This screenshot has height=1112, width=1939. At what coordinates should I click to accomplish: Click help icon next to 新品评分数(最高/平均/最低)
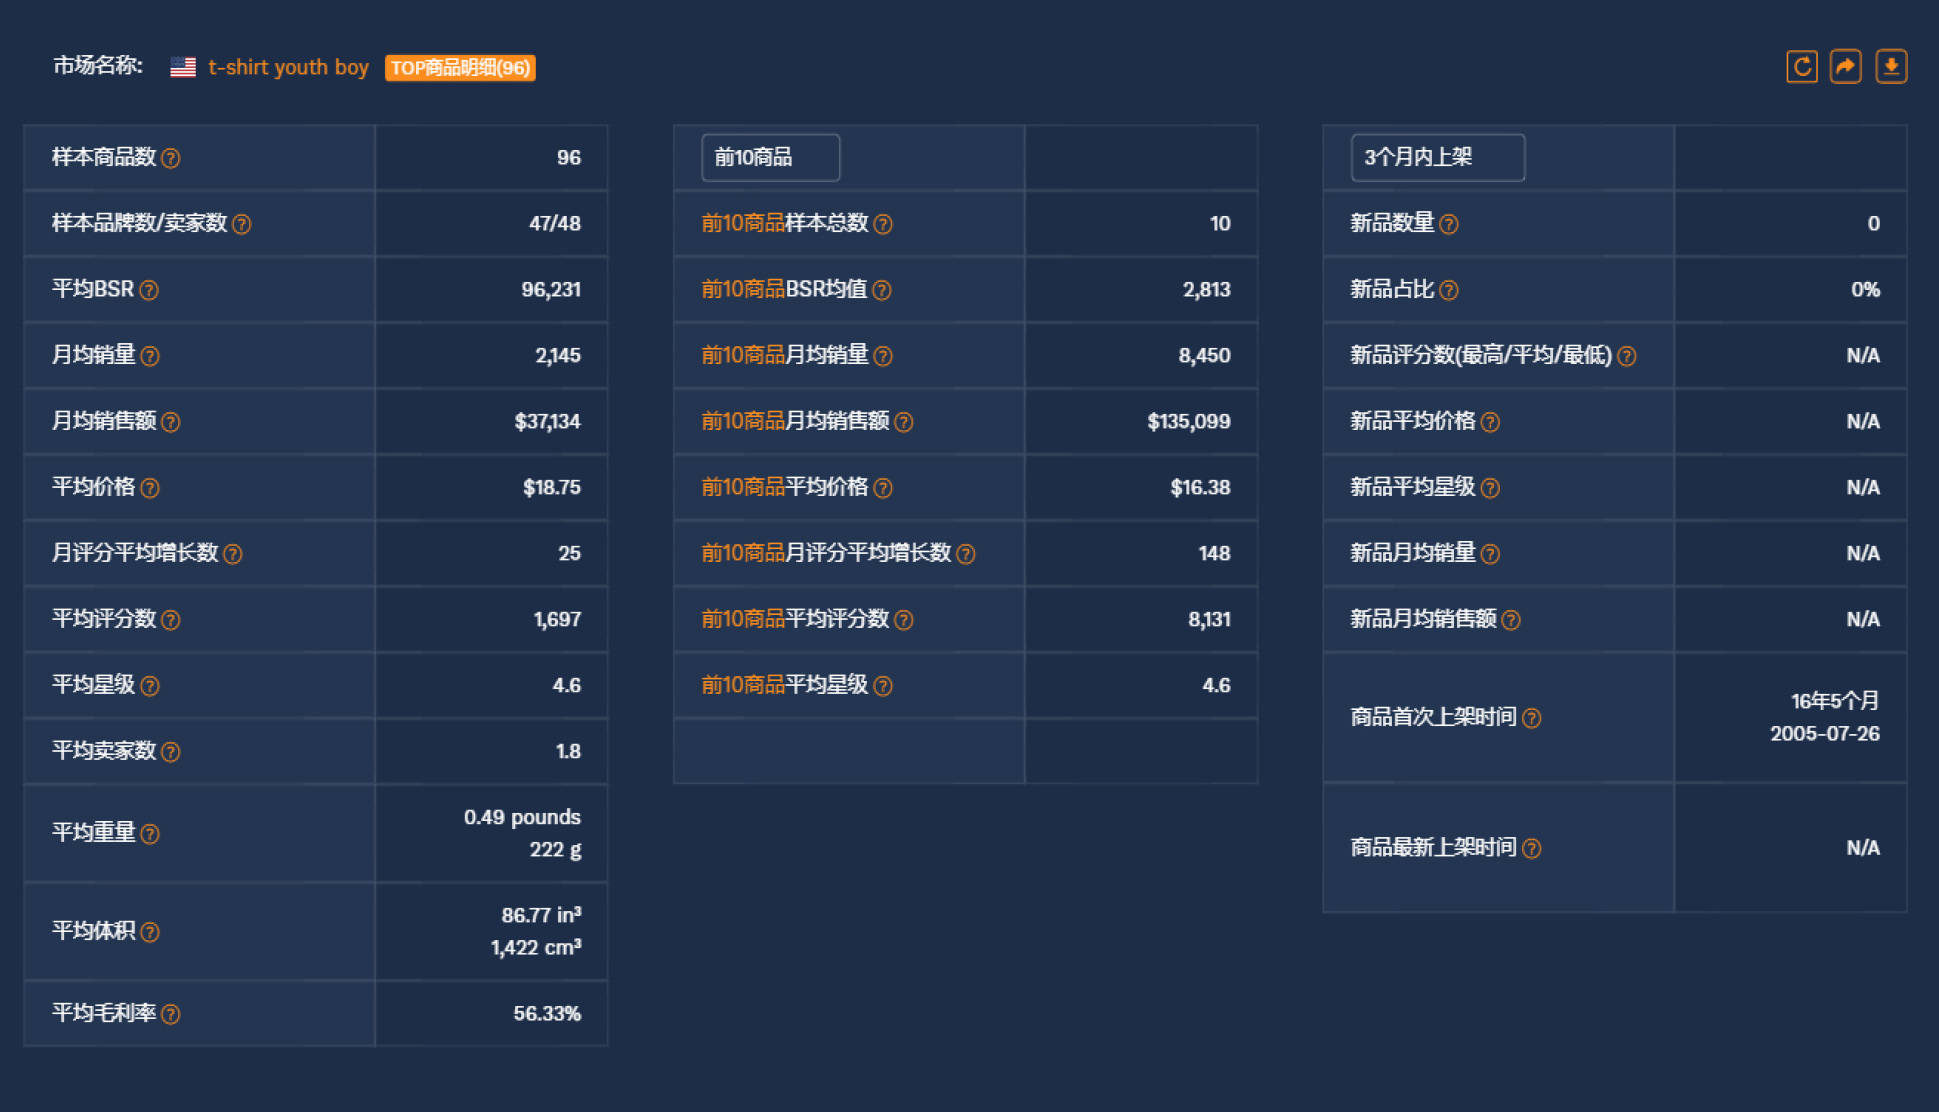pyautogui.click(x=1627, y=356)
